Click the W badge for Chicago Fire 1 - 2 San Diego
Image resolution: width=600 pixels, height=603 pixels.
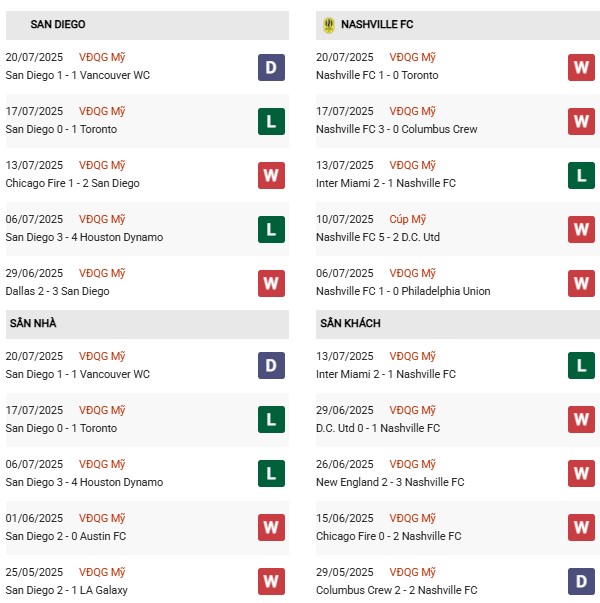(271, 176)
